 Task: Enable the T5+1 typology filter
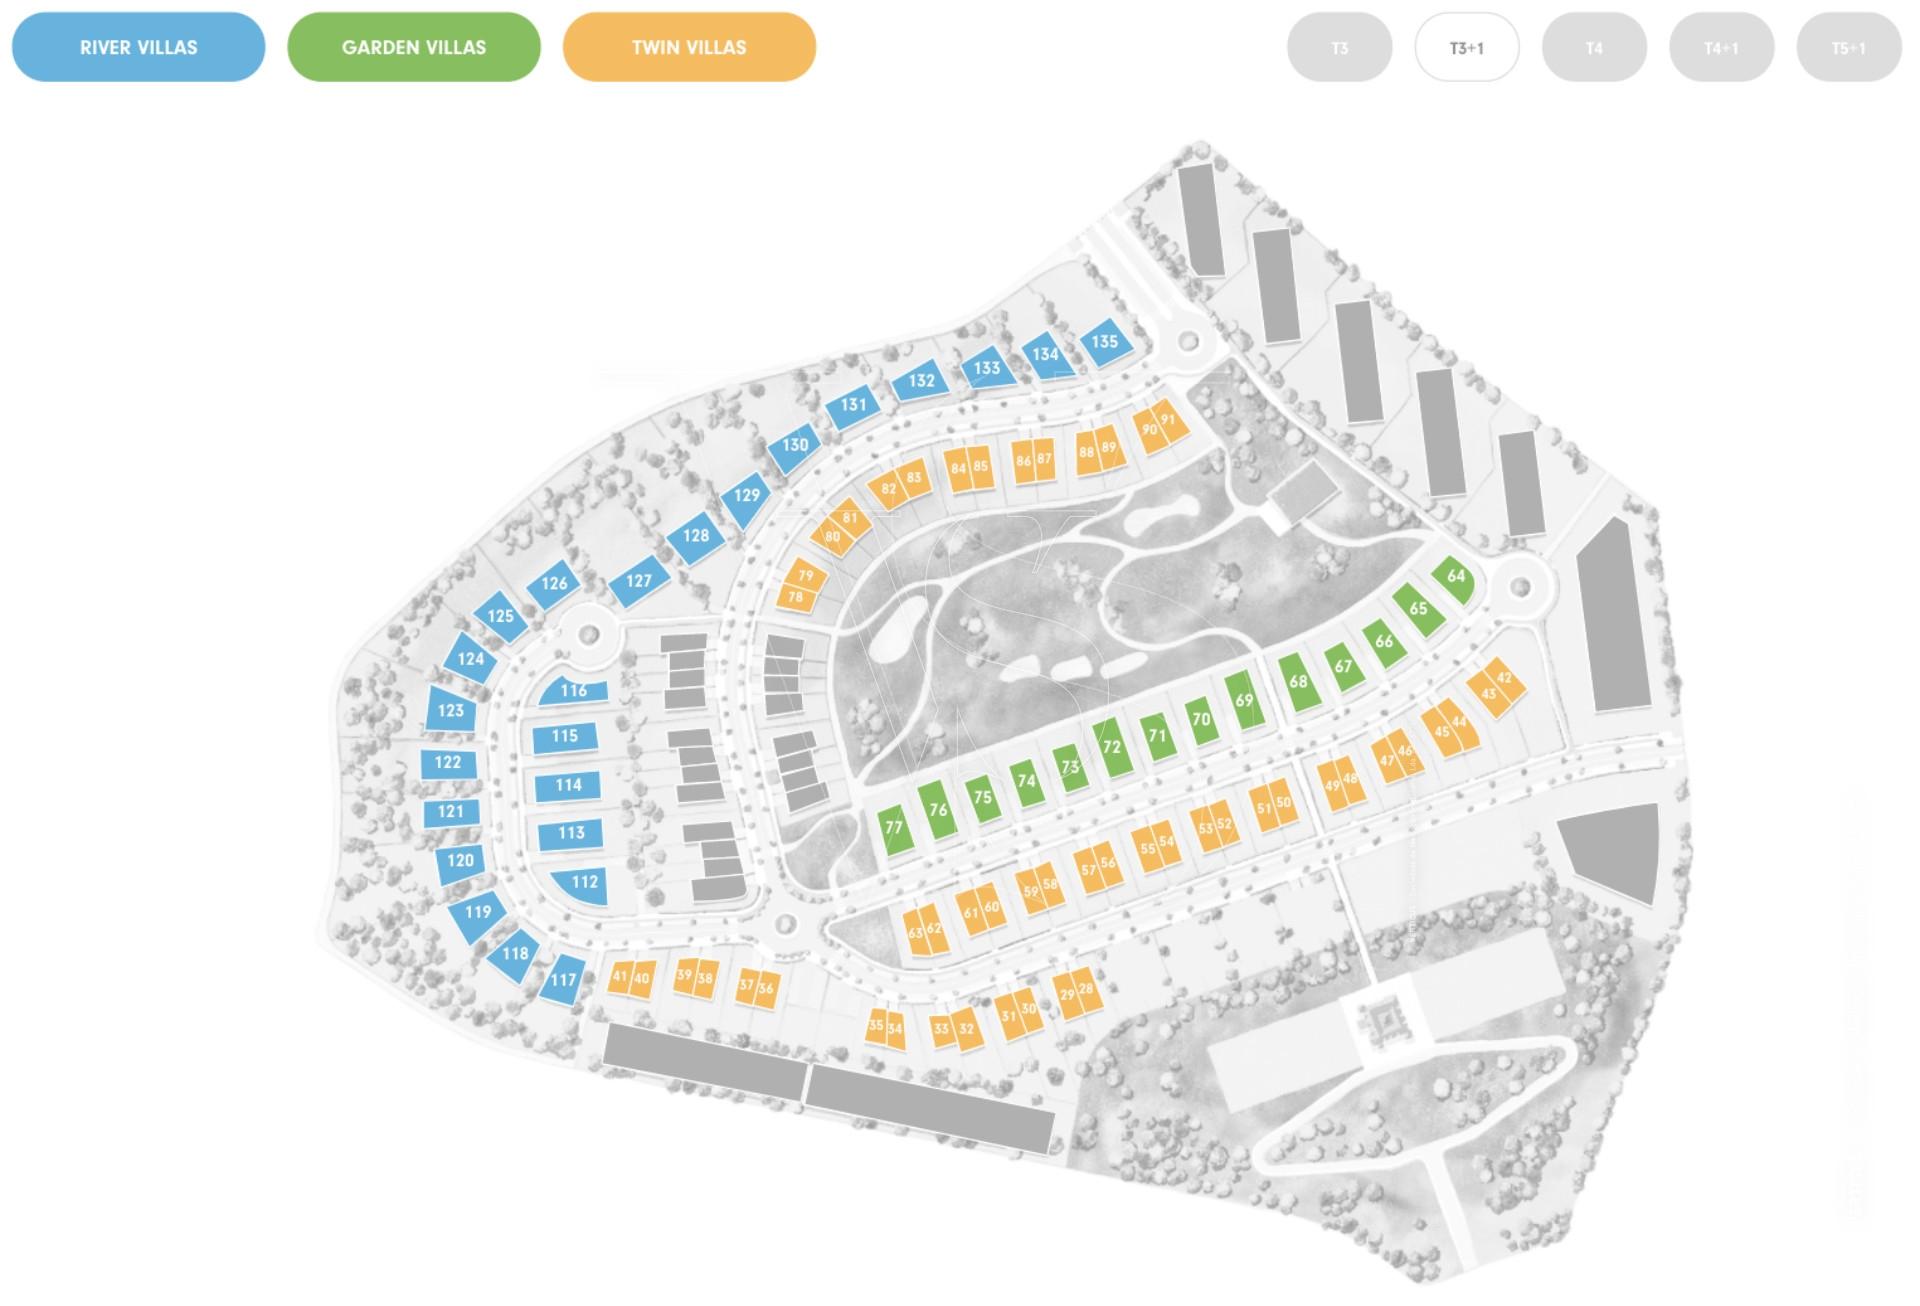tap(1848, 48)
